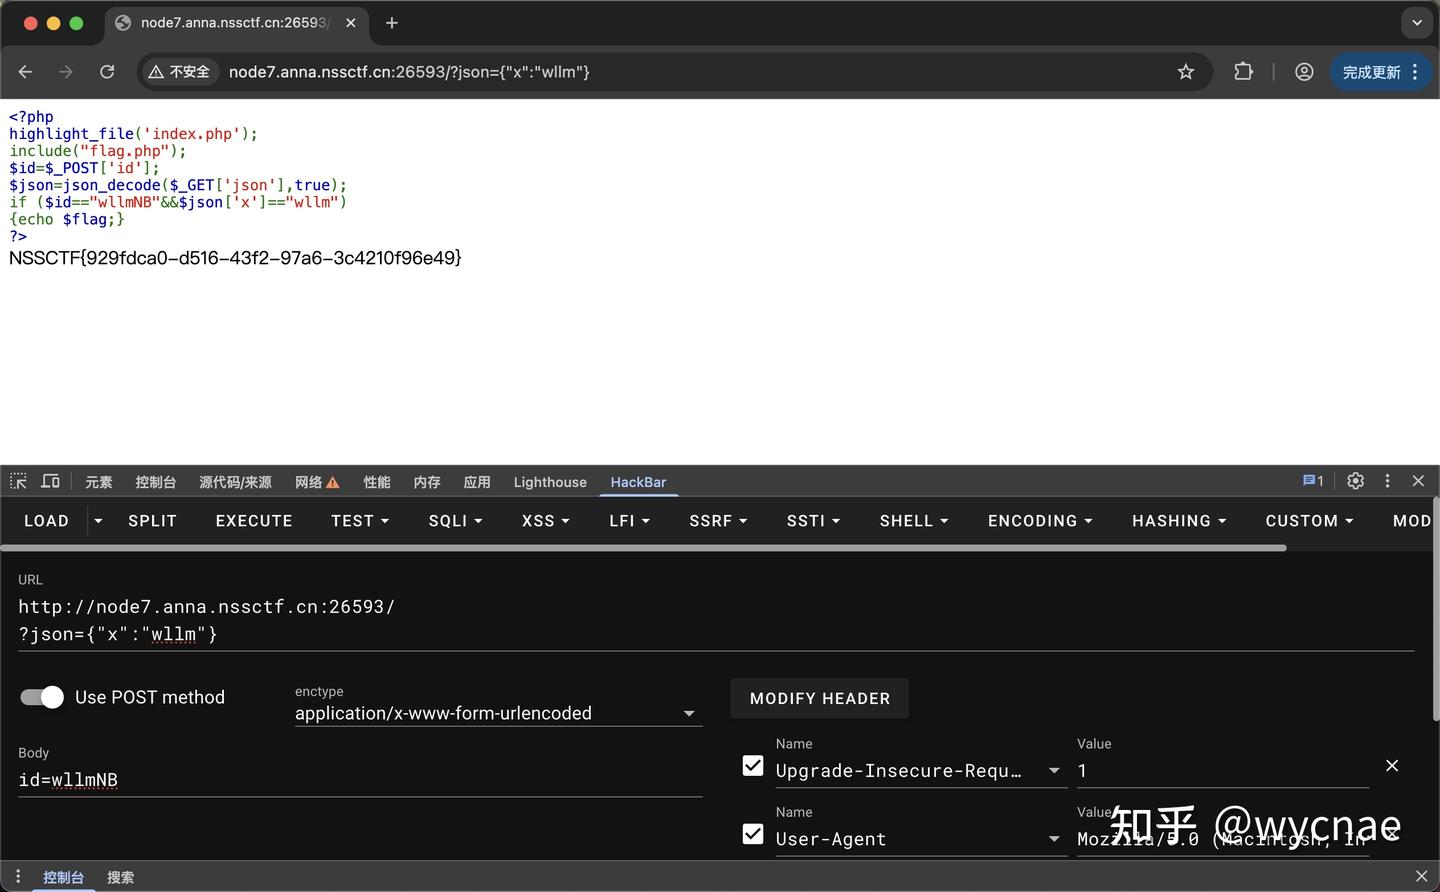Disable the Use POST method toggle
1440x892 pixels.
[x=41, y=697]
